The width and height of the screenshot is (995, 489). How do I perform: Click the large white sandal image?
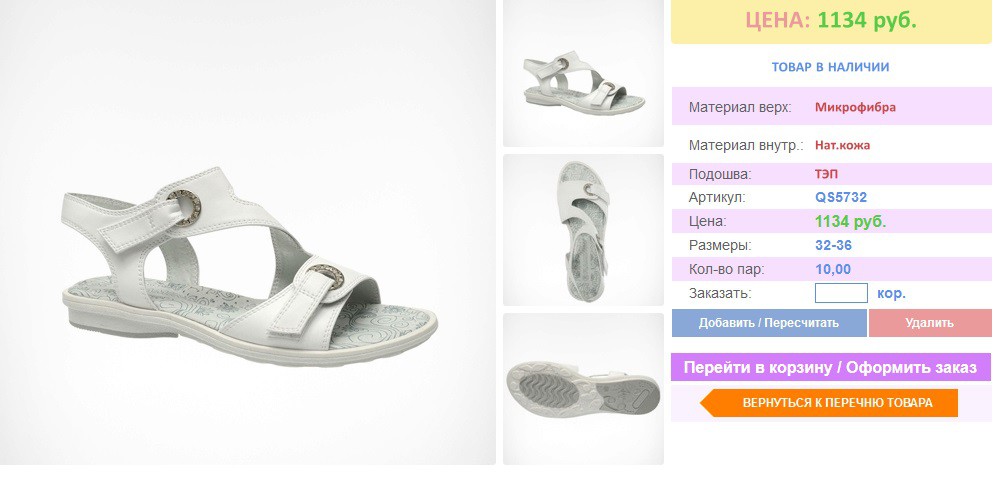[247, 232]
